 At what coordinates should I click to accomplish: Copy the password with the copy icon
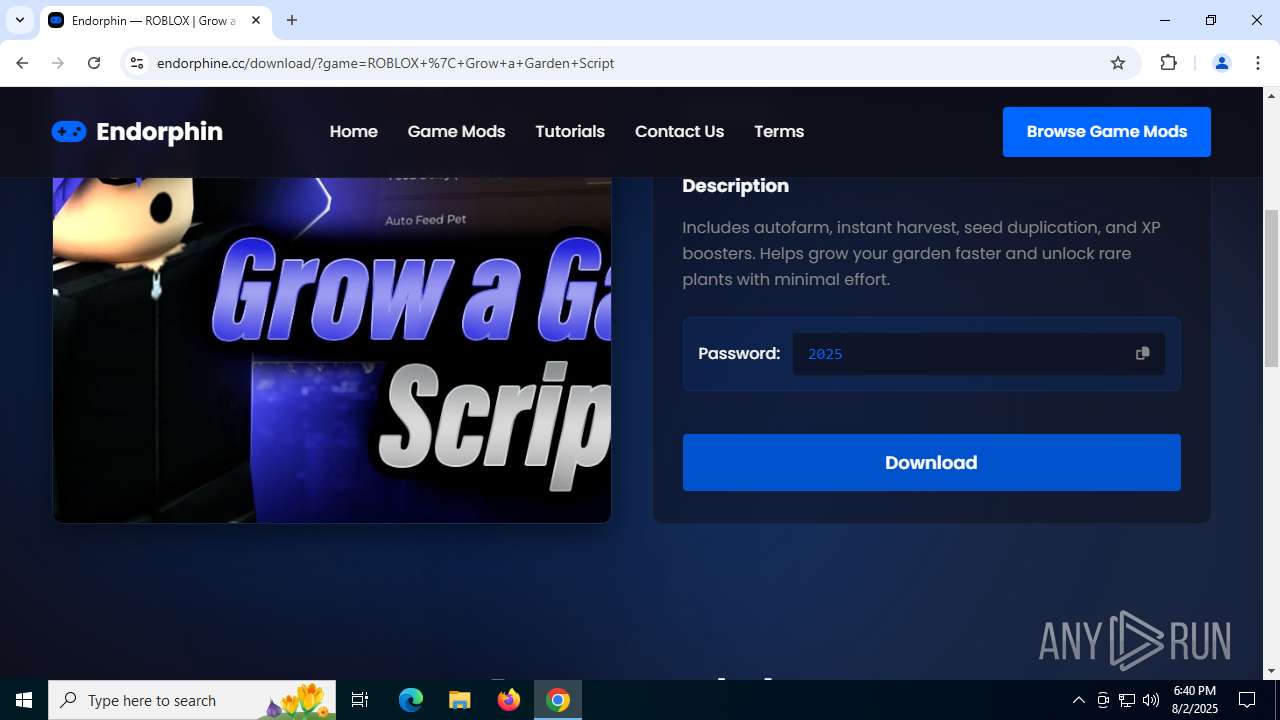pos(1142,354)
